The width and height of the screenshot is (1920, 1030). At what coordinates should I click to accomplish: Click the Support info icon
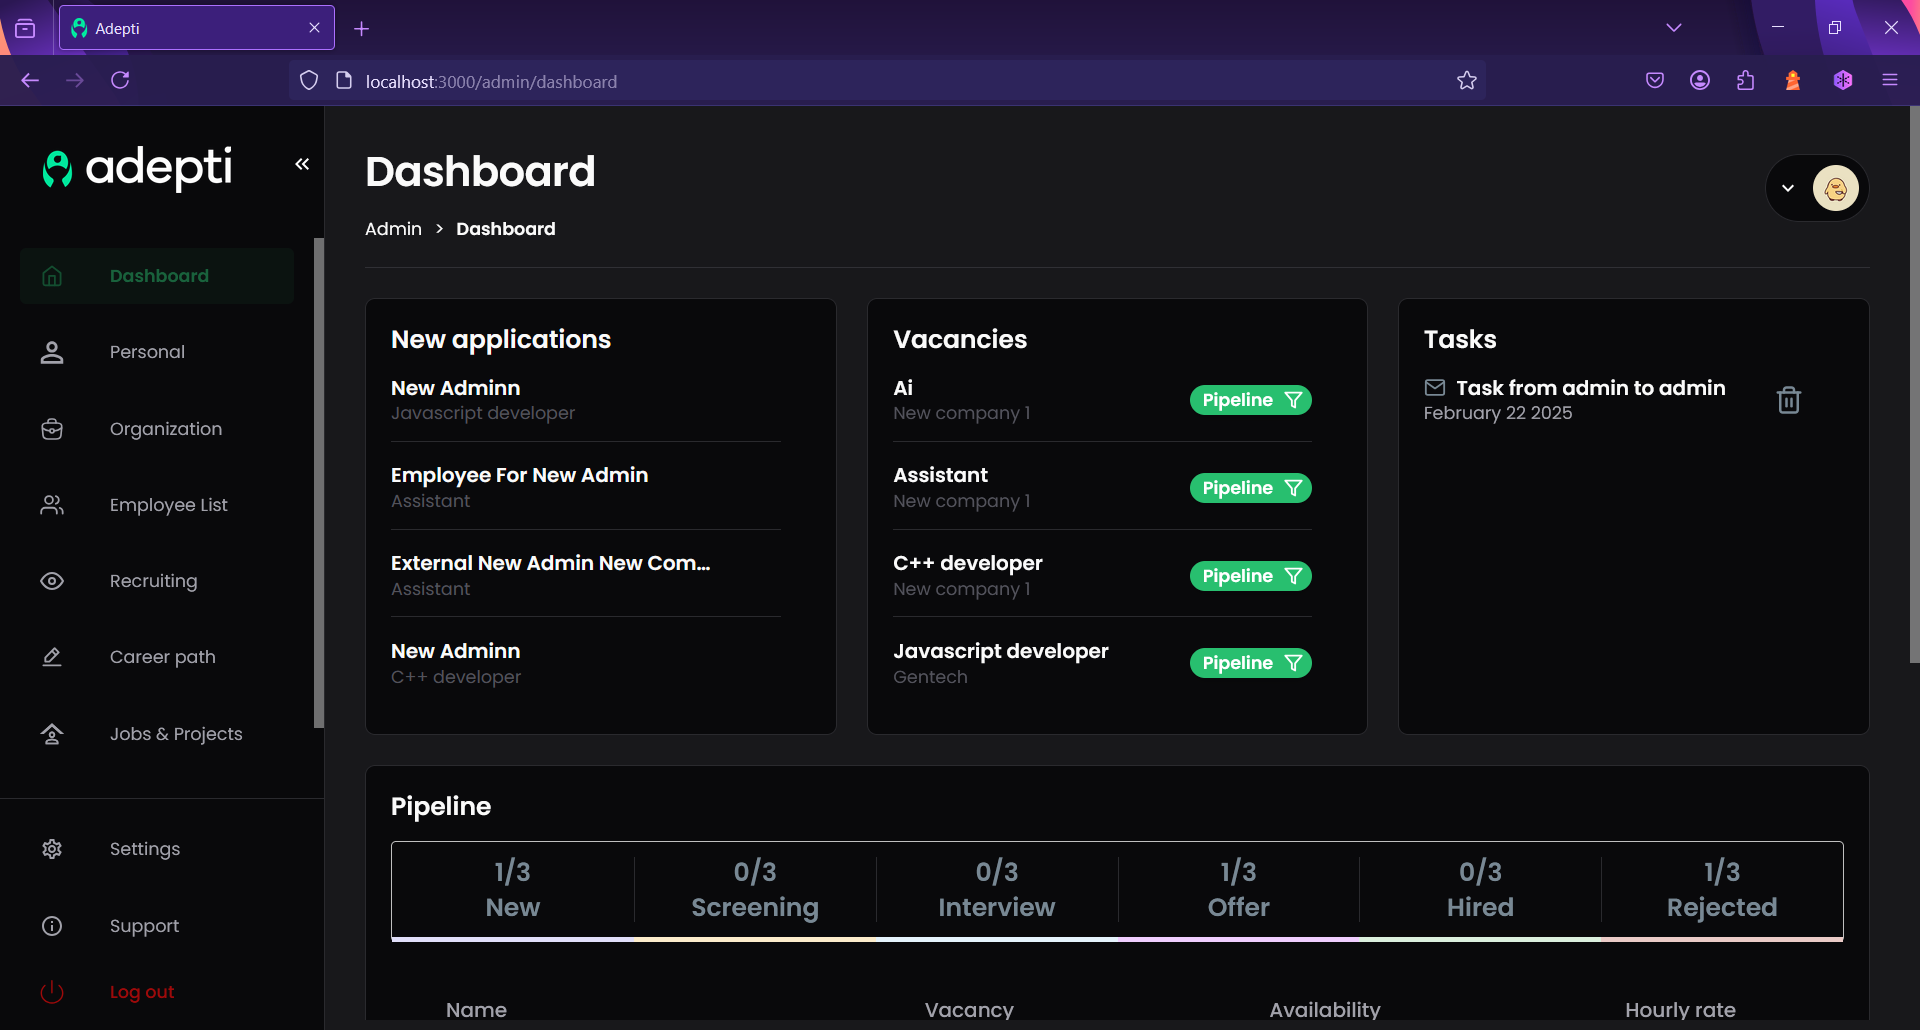(x=52, y=926)
